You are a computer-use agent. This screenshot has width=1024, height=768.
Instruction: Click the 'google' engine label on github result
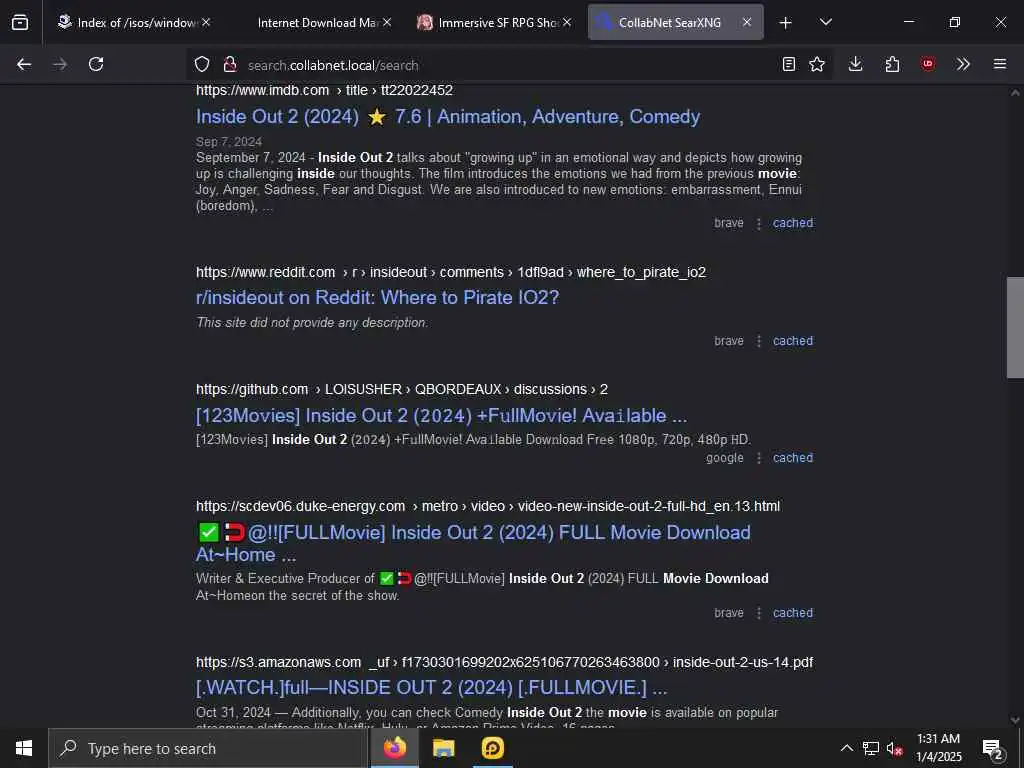click(725, 458)
